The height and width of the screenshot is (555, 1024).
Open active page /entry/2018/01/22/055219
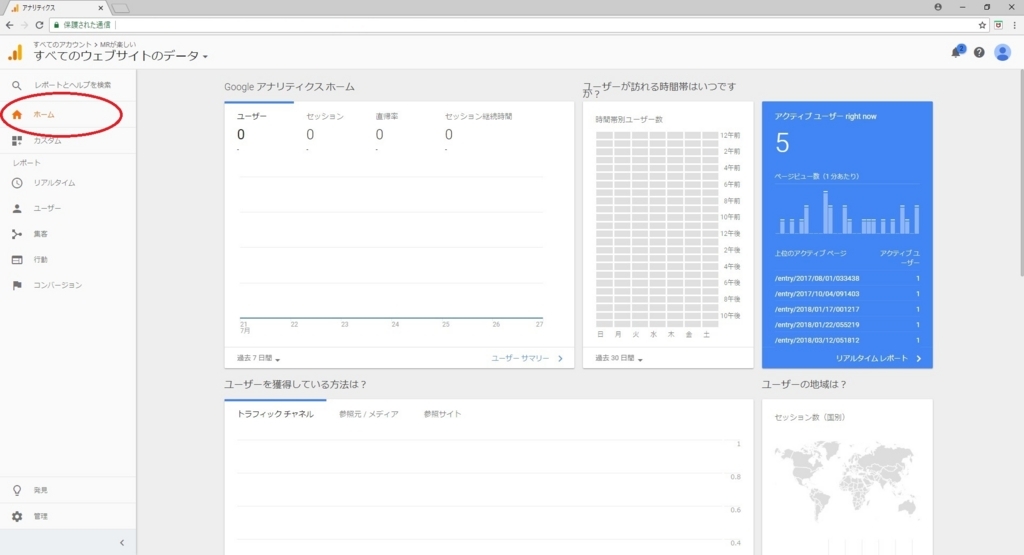click(817, 325)
